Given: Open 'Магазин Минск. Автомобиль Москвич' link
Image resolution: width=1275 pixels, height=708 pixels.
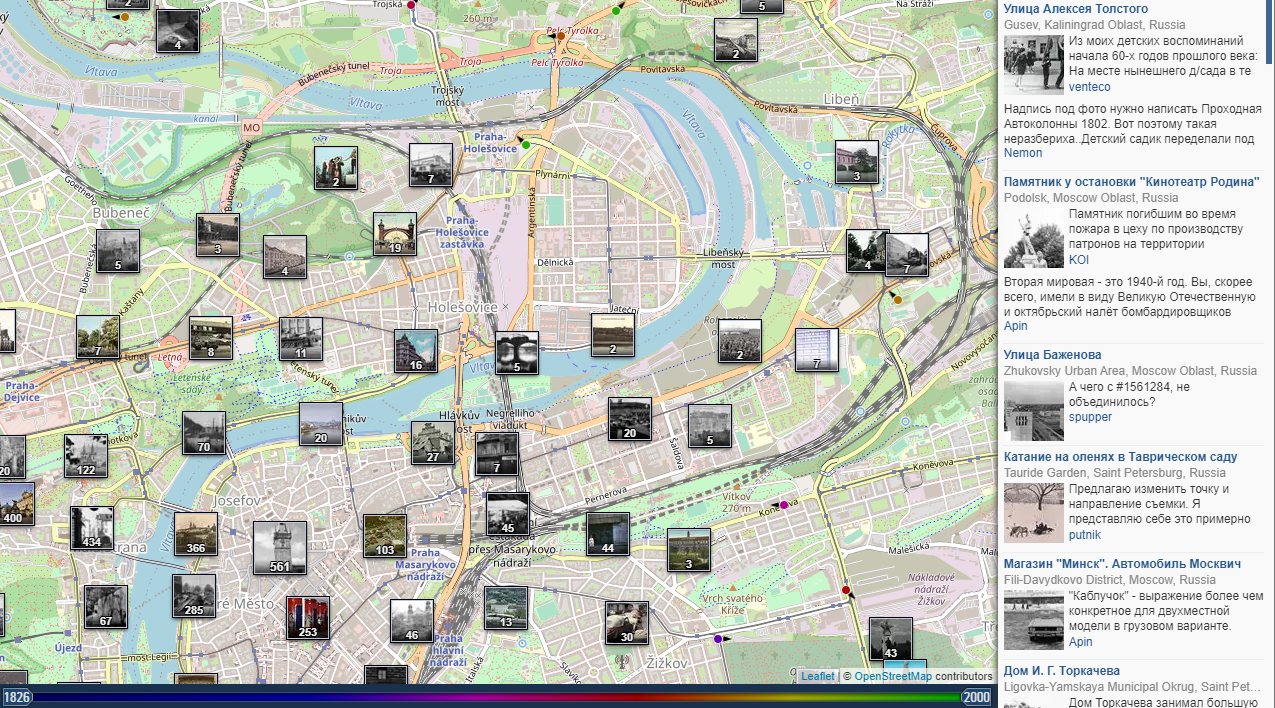Looking at the screenshot, I should pyautogui.click(x=1123, y=564).
